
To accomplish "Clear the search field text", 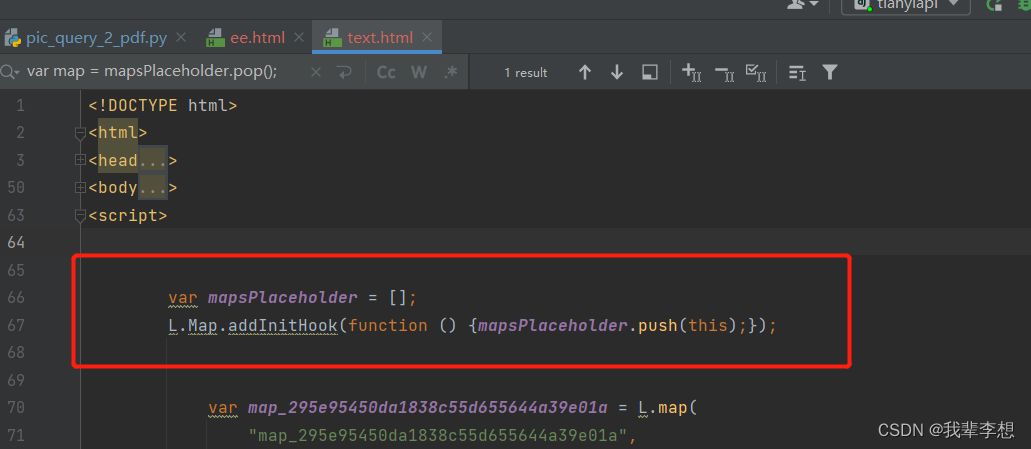I will (x=316, y=72).
